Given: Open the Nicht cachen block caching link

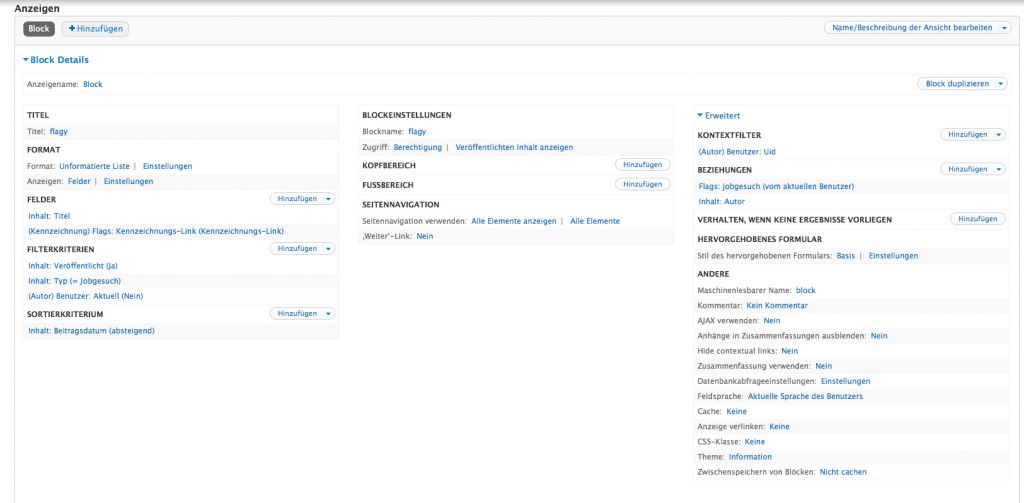Looking at the screenshot, I should point(843,471).
